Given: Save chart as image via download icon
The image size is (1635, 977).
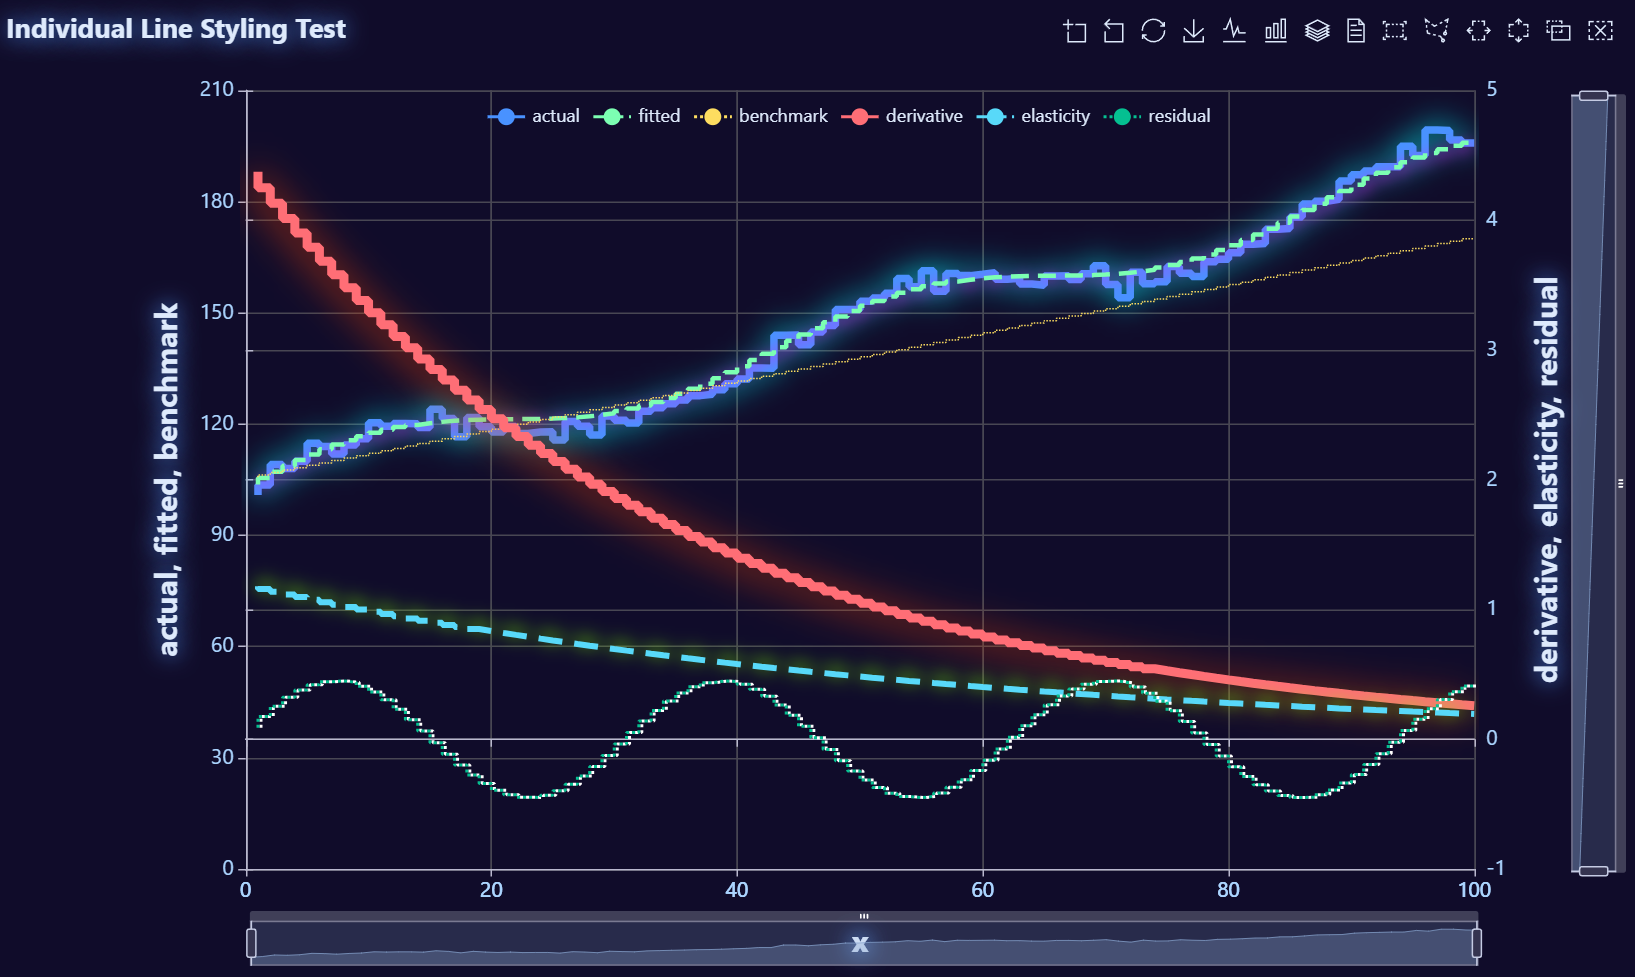Looking at the screenshot, I should point(1193,31).
